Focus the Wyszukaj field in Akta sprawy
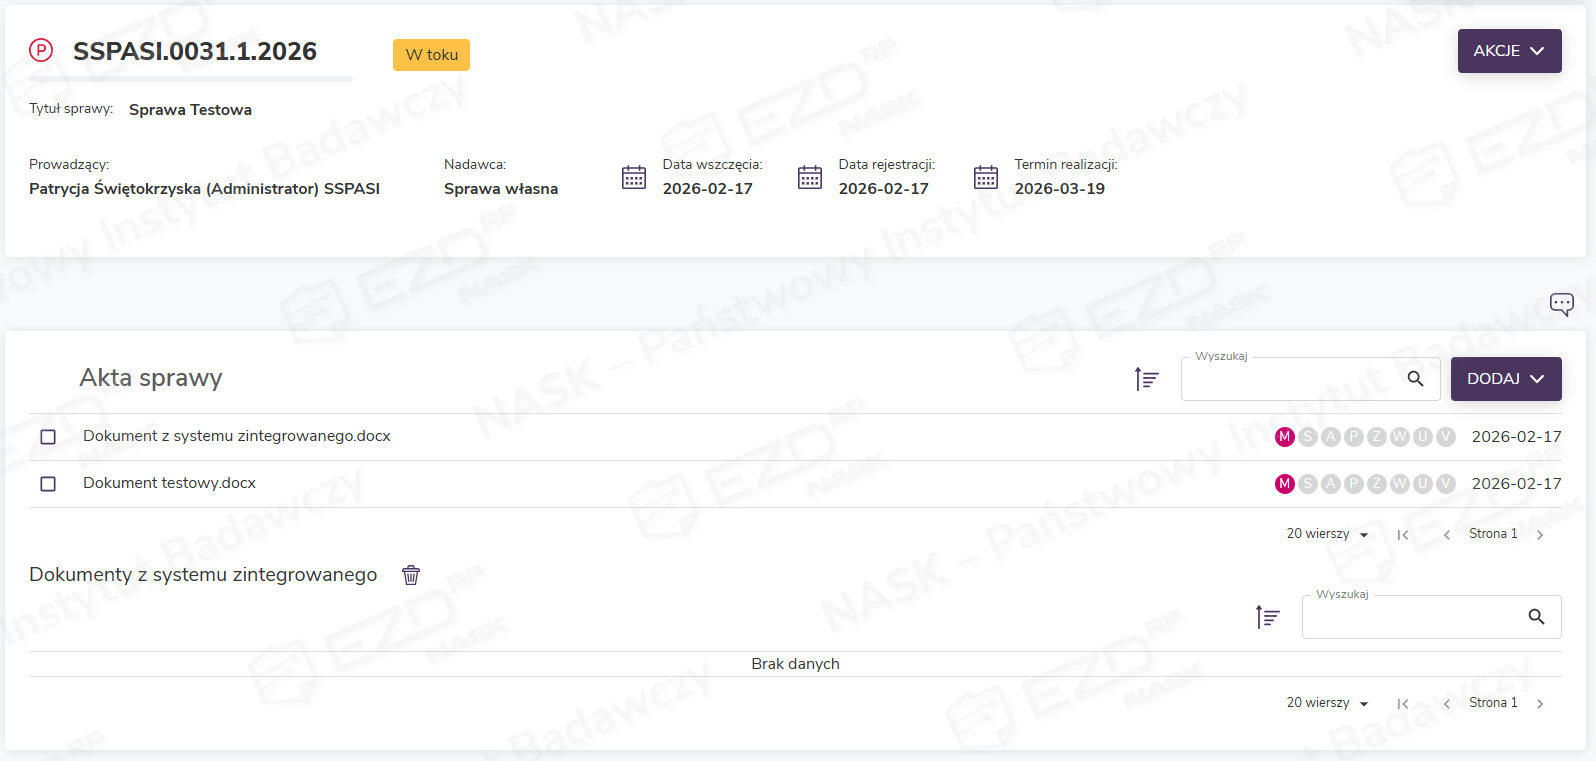Viewport: 1596px width, 761px height. pos(1290,380)
